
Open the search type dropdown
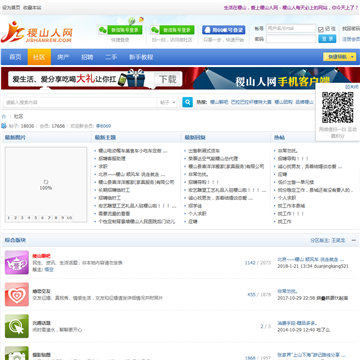(168, 102)
